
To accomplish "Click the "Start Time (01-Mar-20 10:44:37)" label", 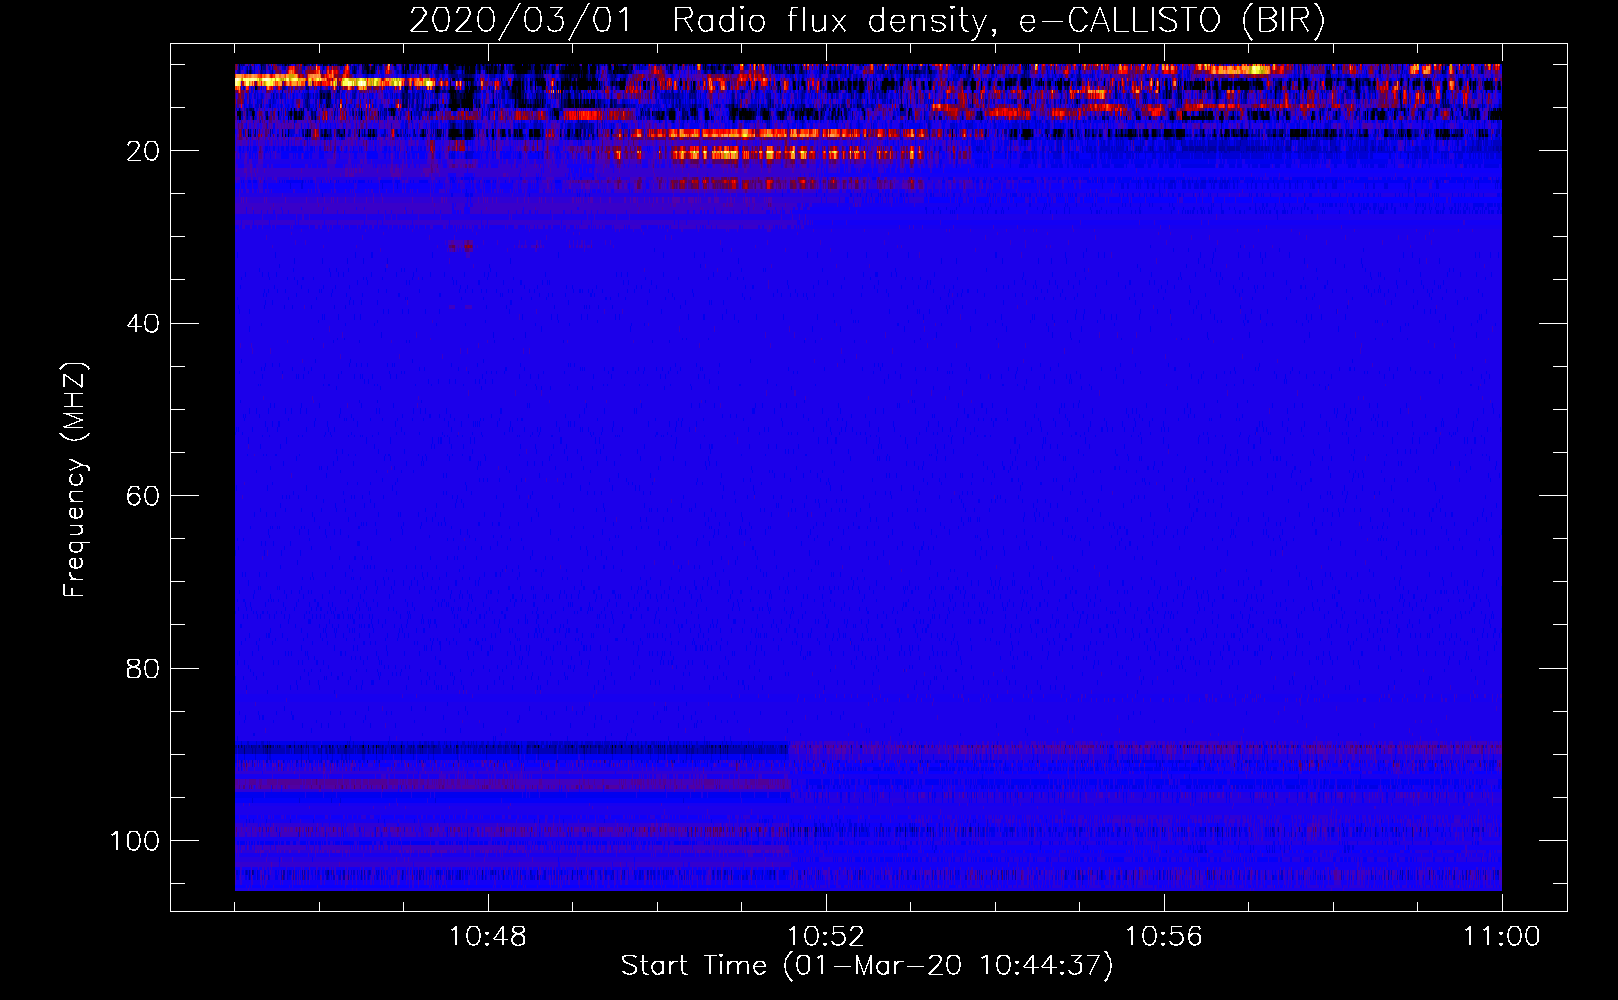I will (x=867, y=966).
